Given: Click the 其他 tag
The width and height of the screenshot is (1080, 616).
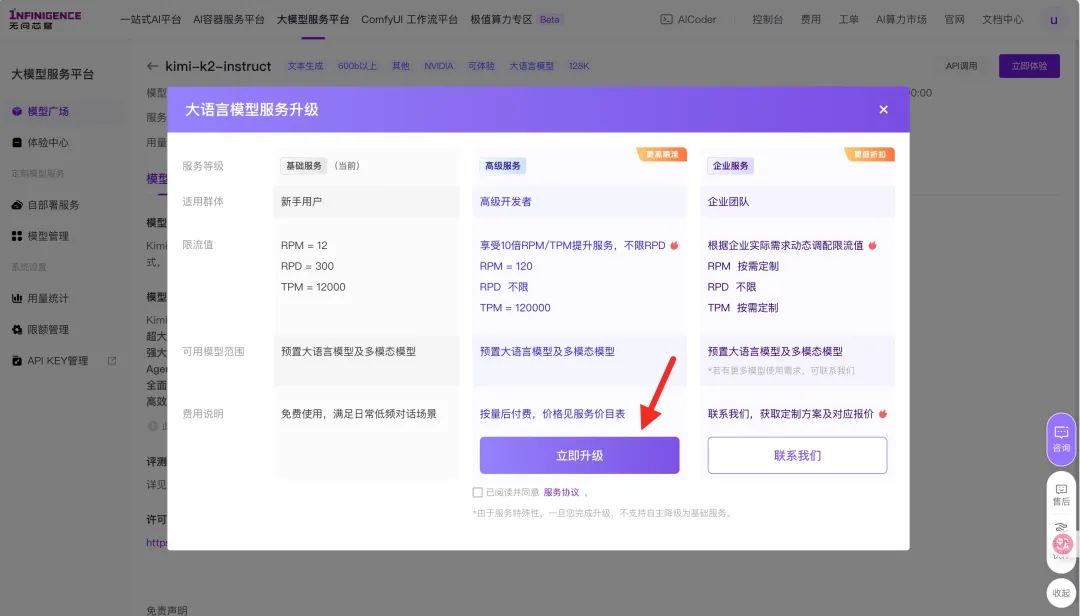Looking at the screenshot, I should coord(401,66).
